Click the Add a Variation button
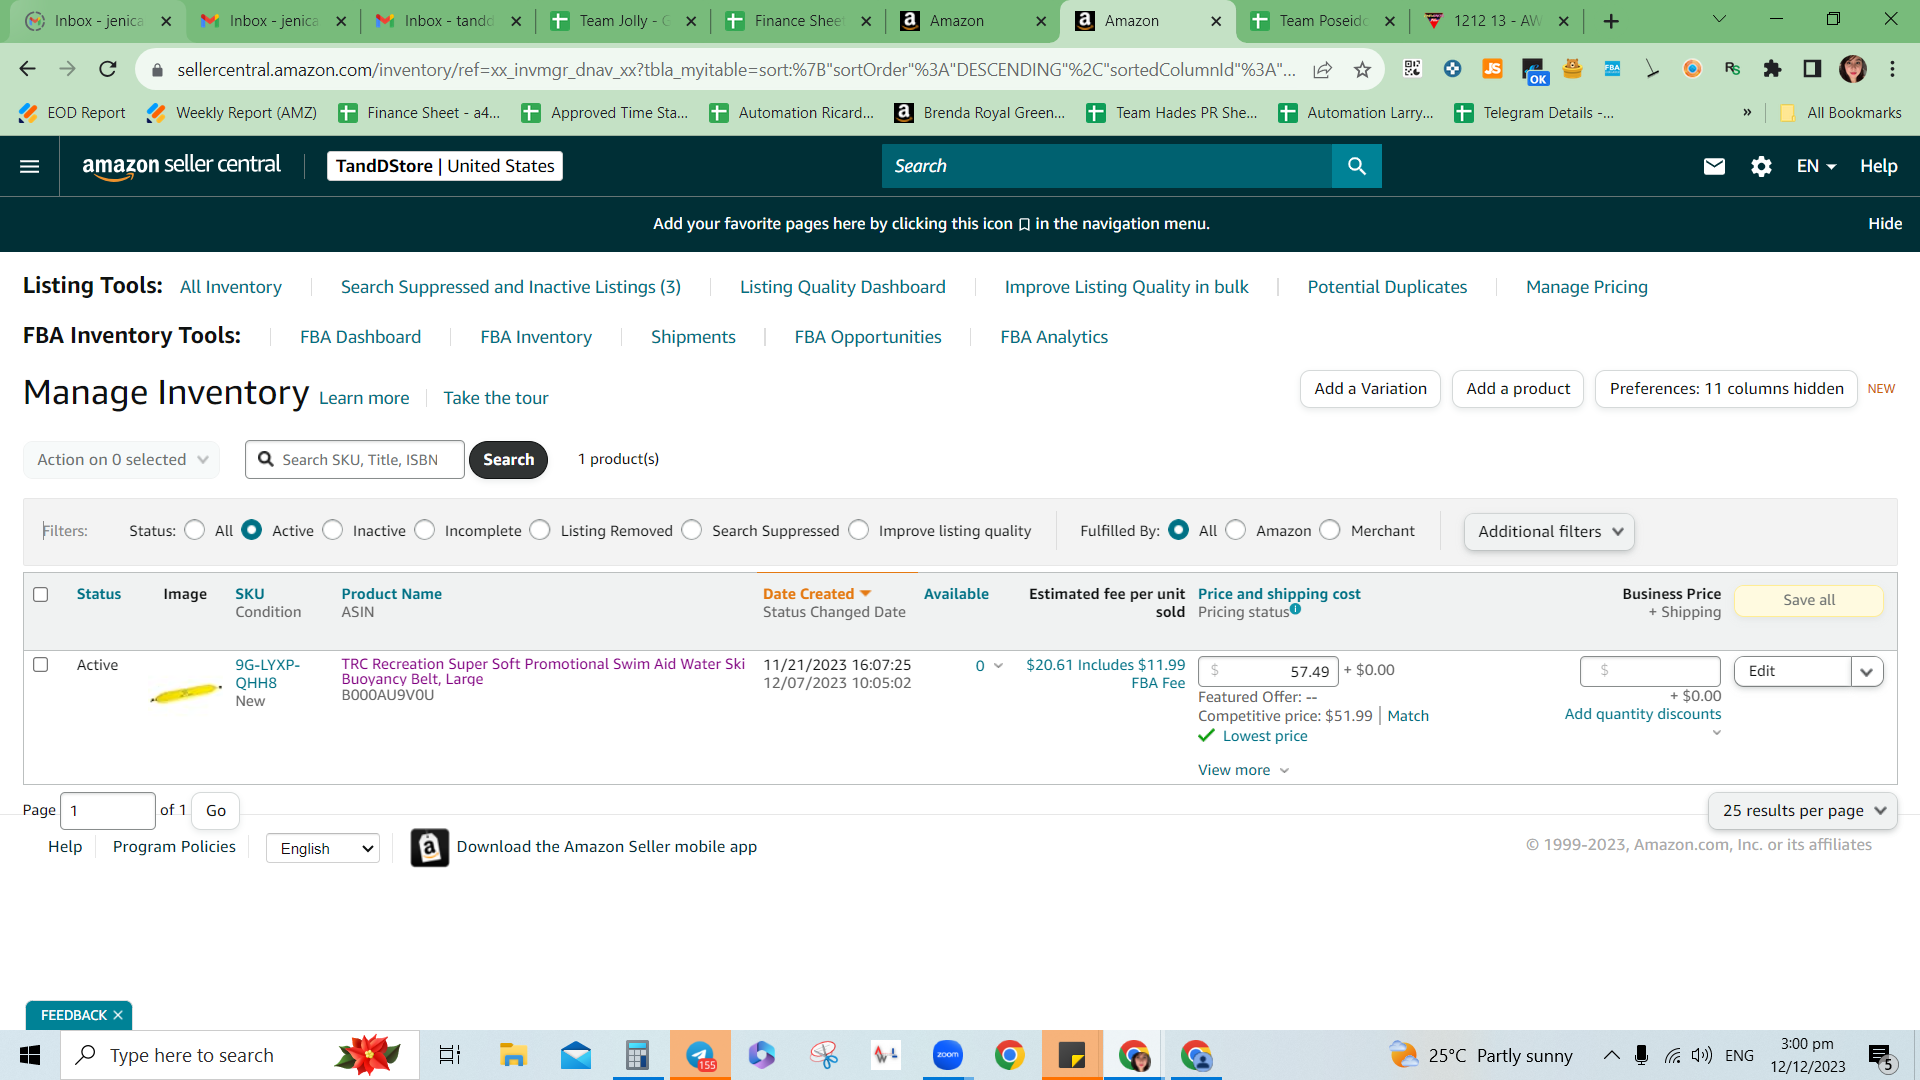 pos(1370,389)
